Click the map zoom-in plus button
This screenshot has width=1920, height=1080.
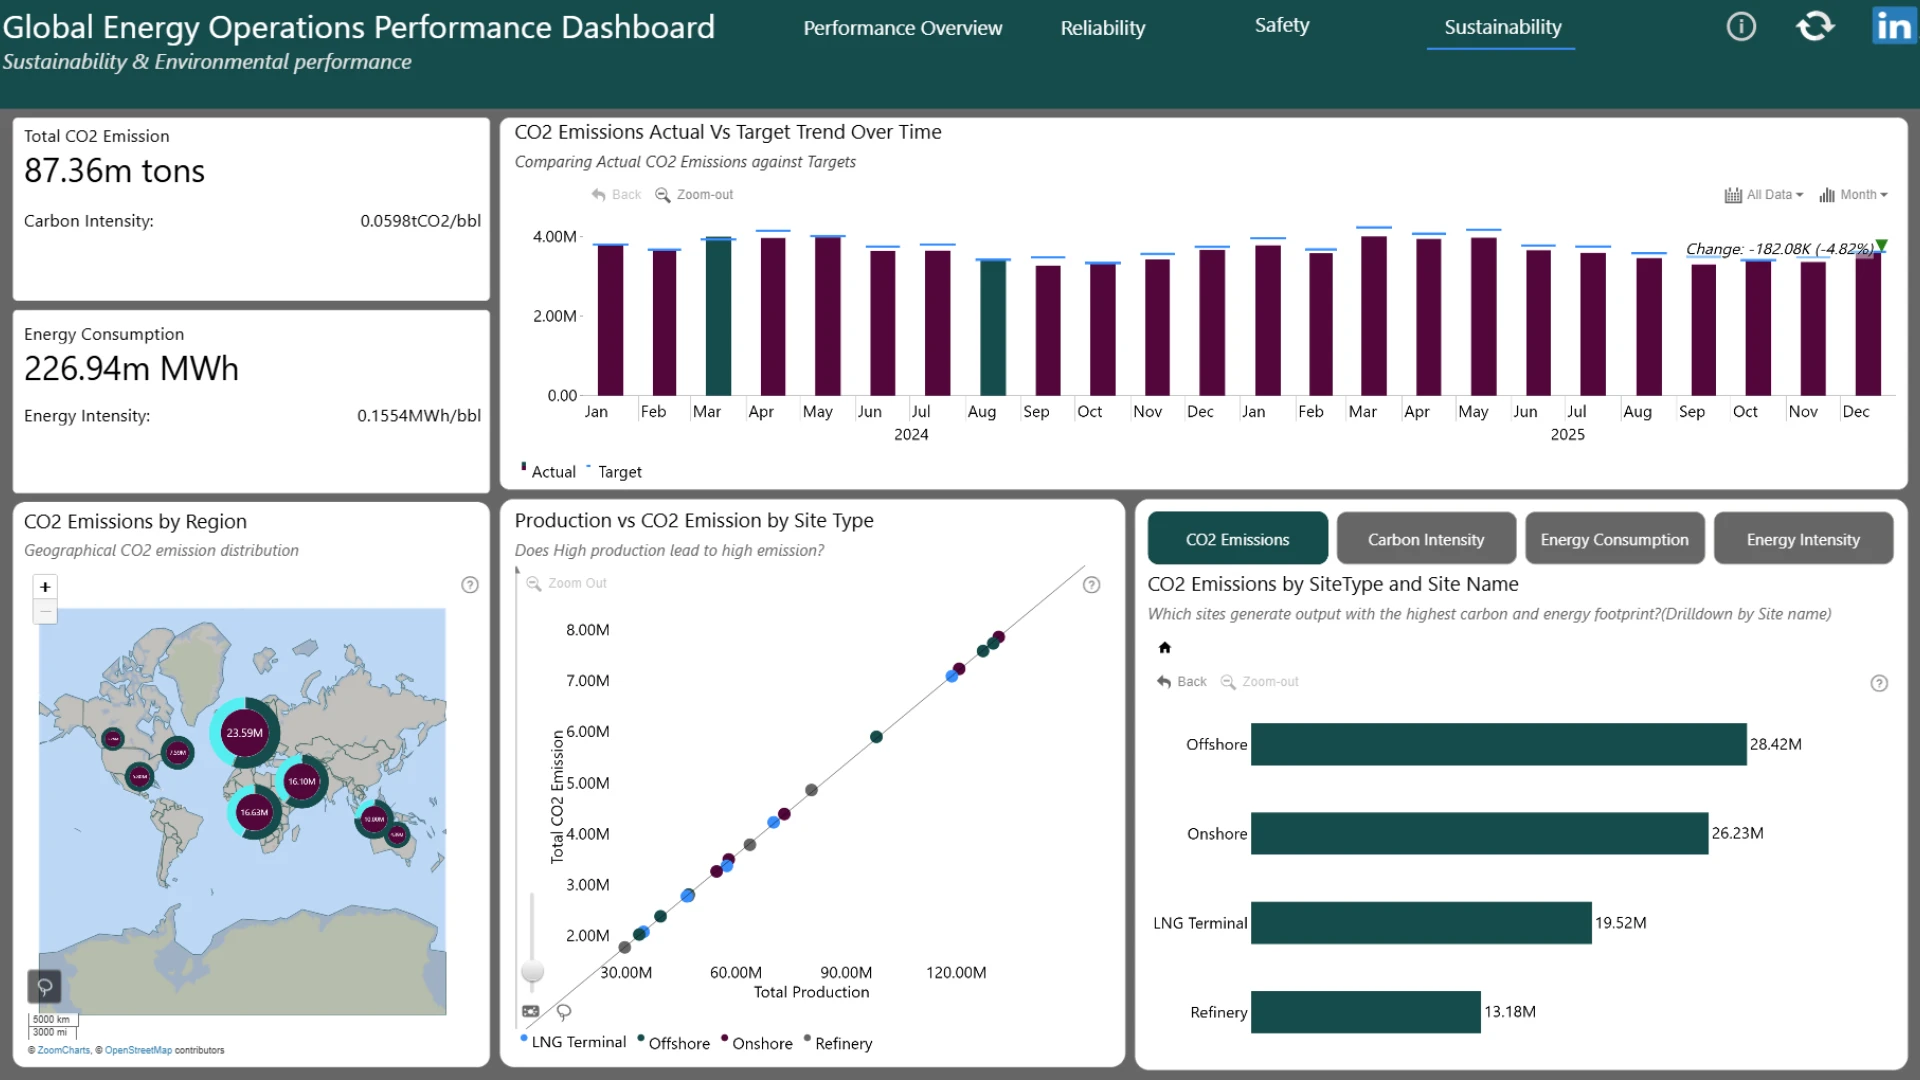(45, 587)
